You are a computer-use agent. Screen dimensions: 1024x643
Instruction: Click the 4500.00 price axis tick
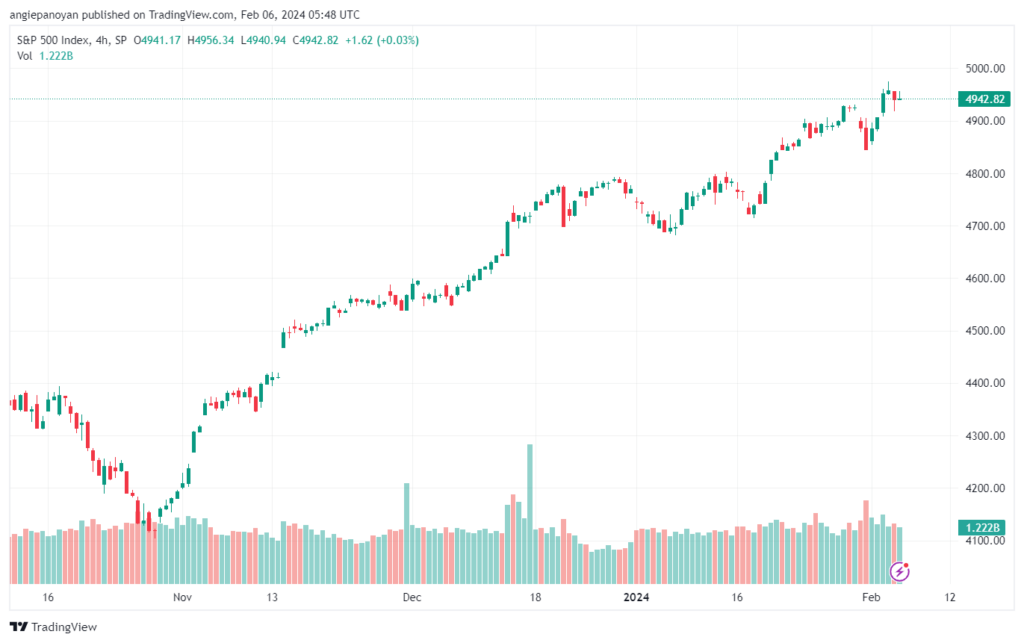(985, 331)
